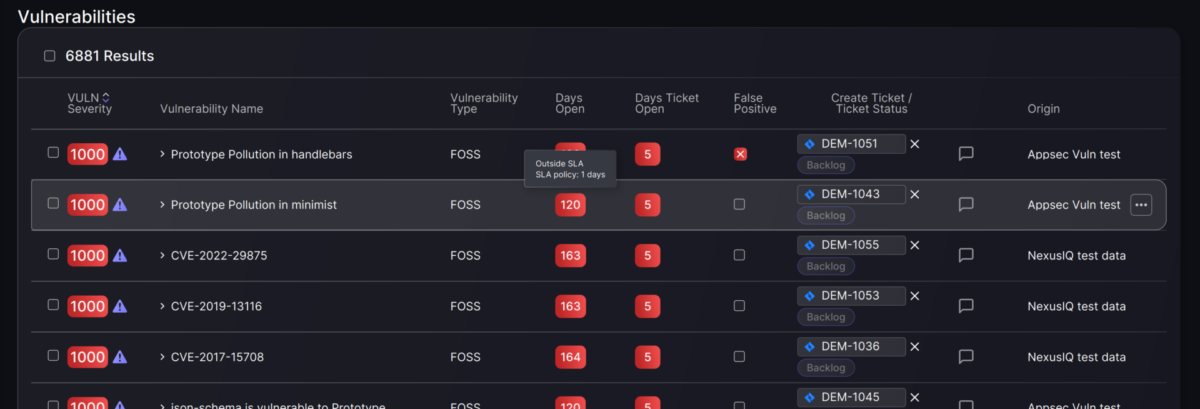Select all 6881 results checkbox
Image resolution: width=1200 pixels, height=409 pixels.
[x=49, y=56]
